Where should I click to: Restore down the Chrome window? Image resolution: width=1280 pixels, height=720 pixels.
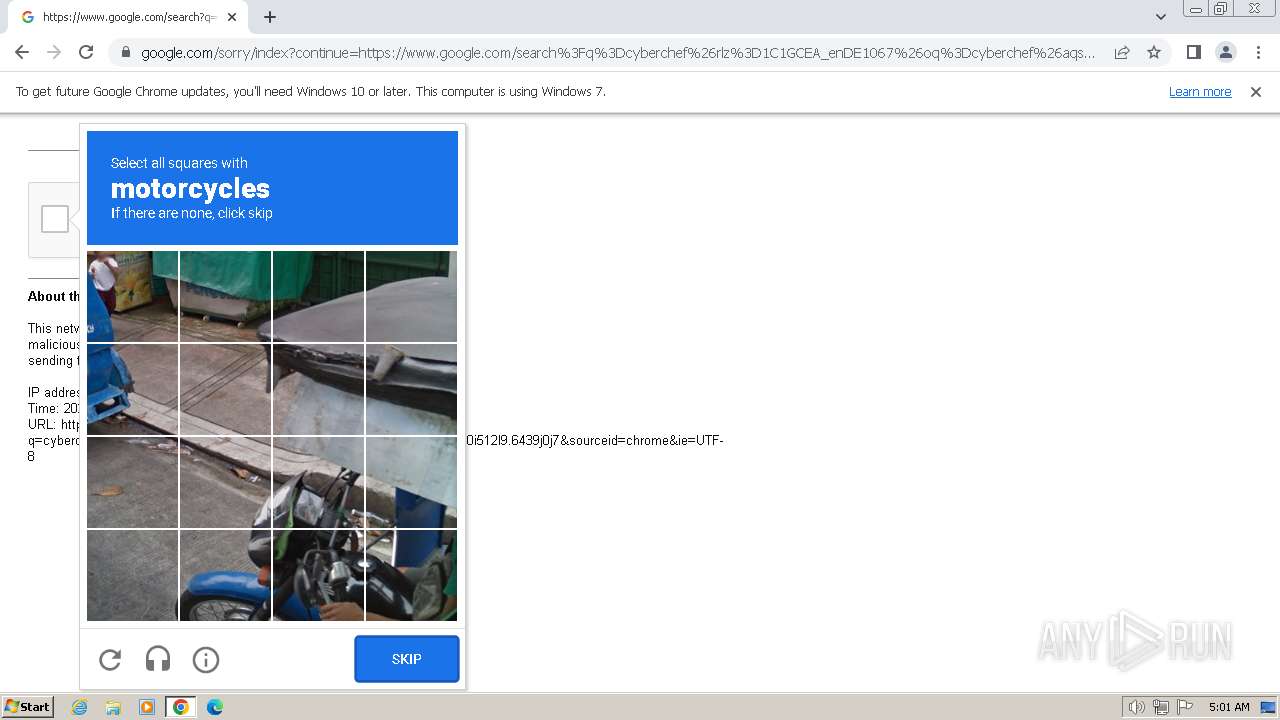1222,8
